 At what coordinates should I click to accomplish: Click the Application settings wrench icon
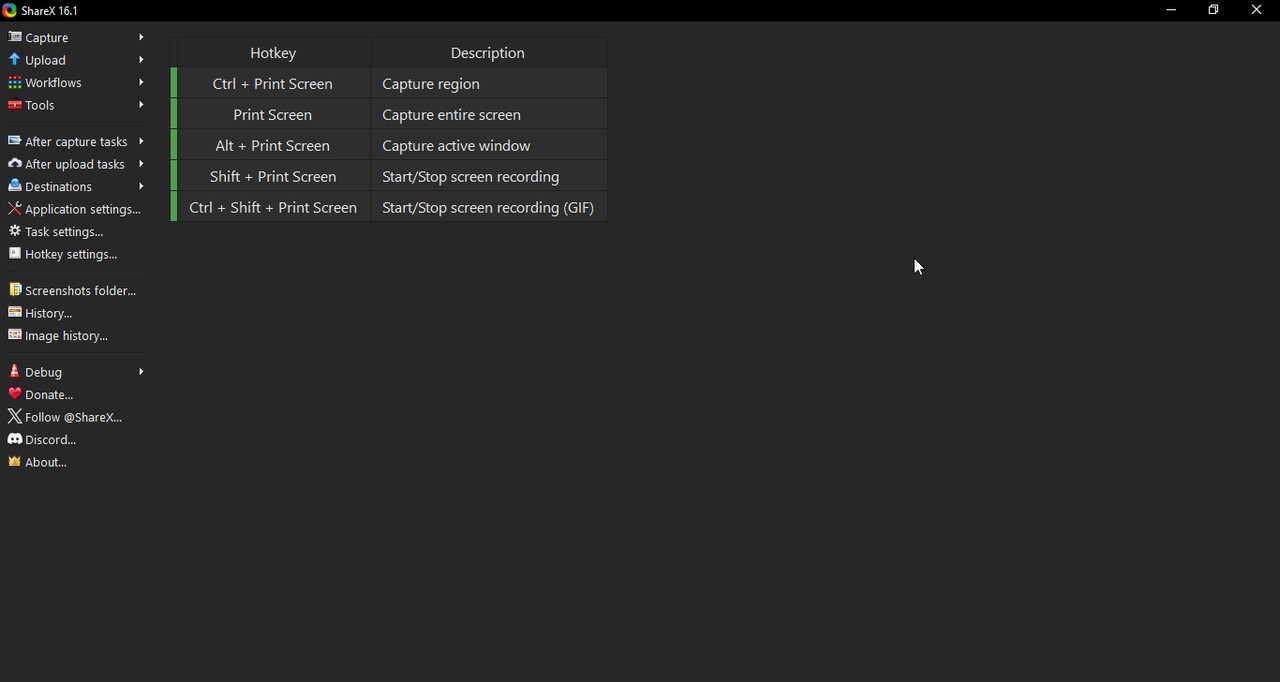point(15,209)
